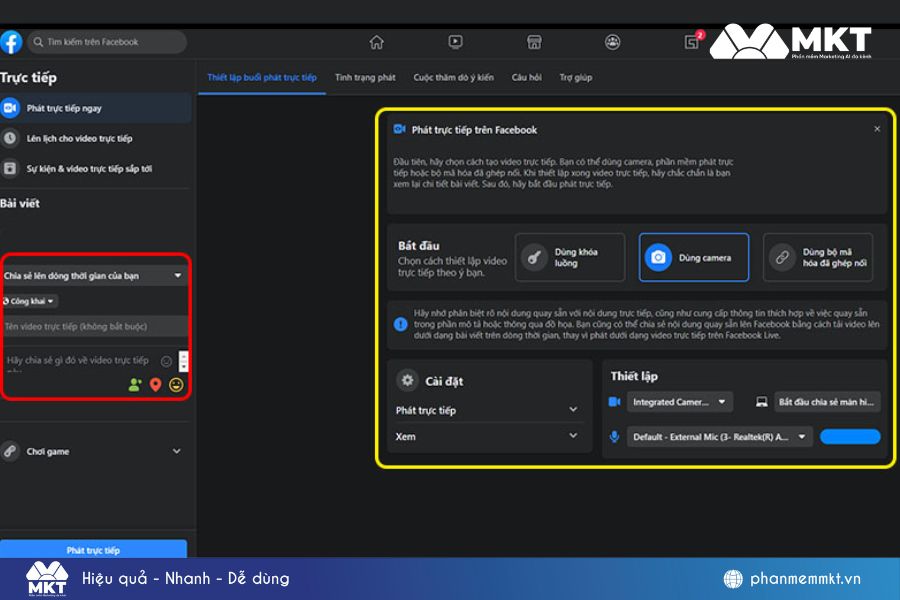Click the microphone icon in Thiết lập
The image size is (900, 600).
point(614,437)
